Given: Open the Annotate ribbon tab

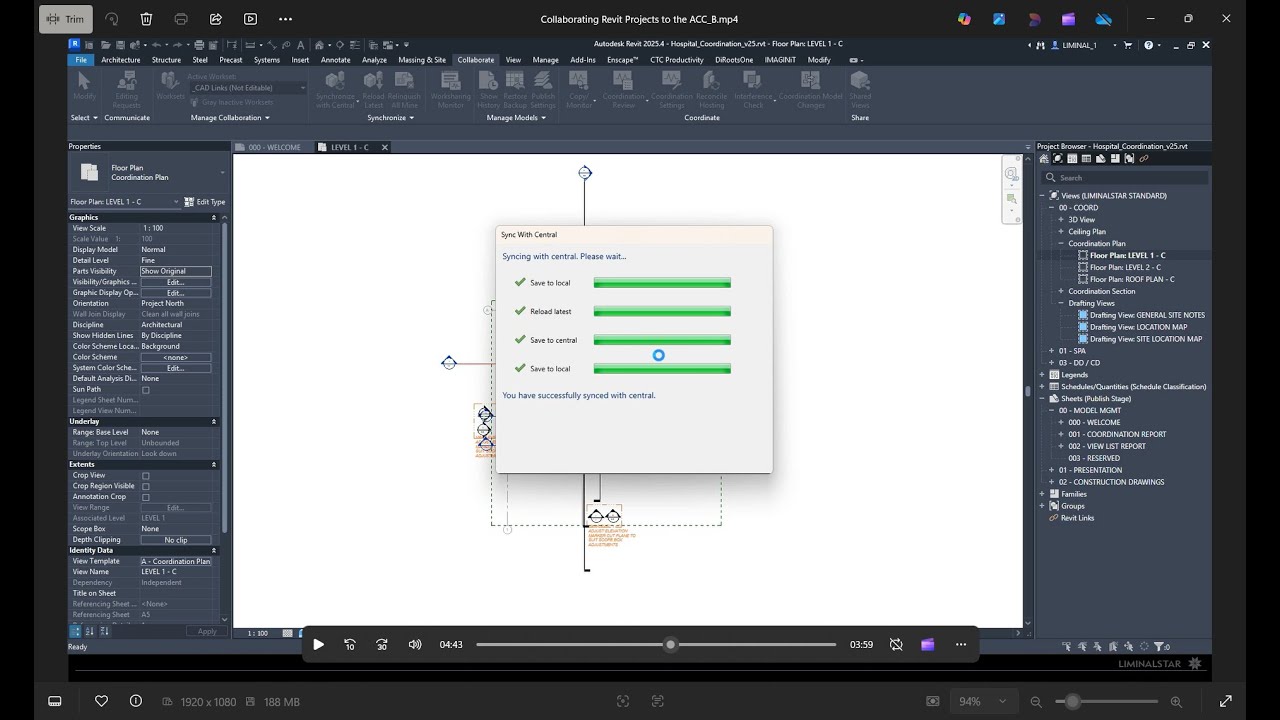Looking at the screenshot, I should point(336,60).
